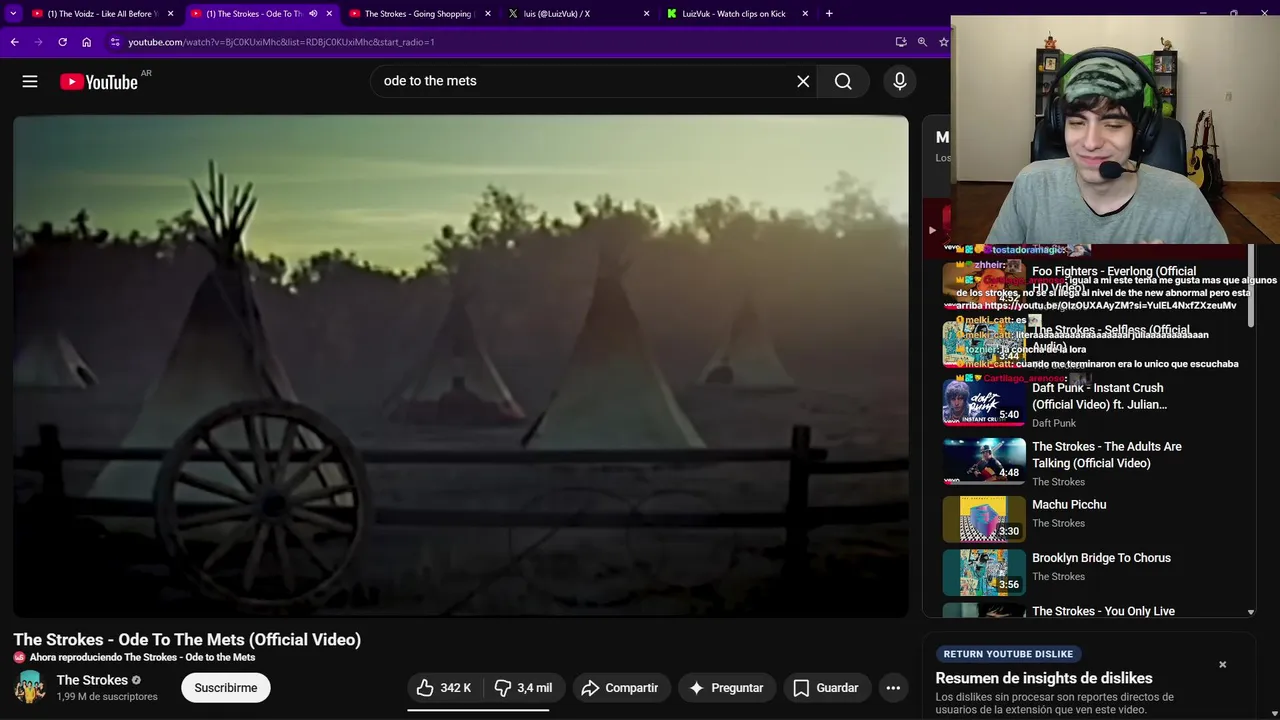The image size is (1280, 720).
Task: Click the install/cast icon in address bar
Action: [901, 42]
